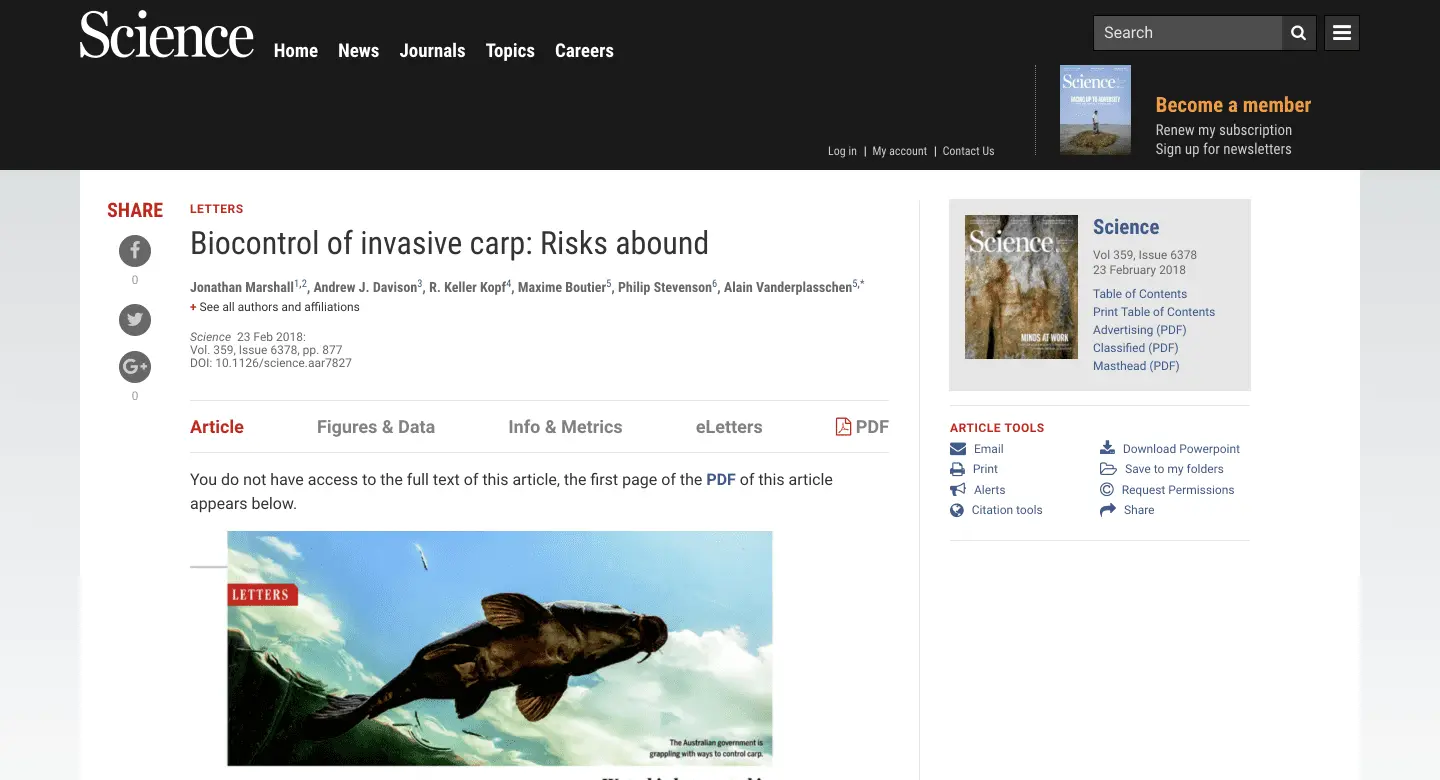Open the Journals menu
The width and height of the screenshot is (1440, 780).
(x=432, y=51)
